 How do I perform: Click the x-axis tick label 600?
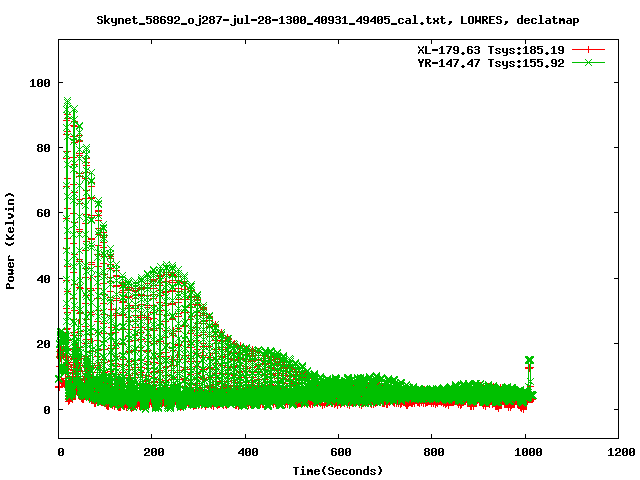click(x=340, y=452)
